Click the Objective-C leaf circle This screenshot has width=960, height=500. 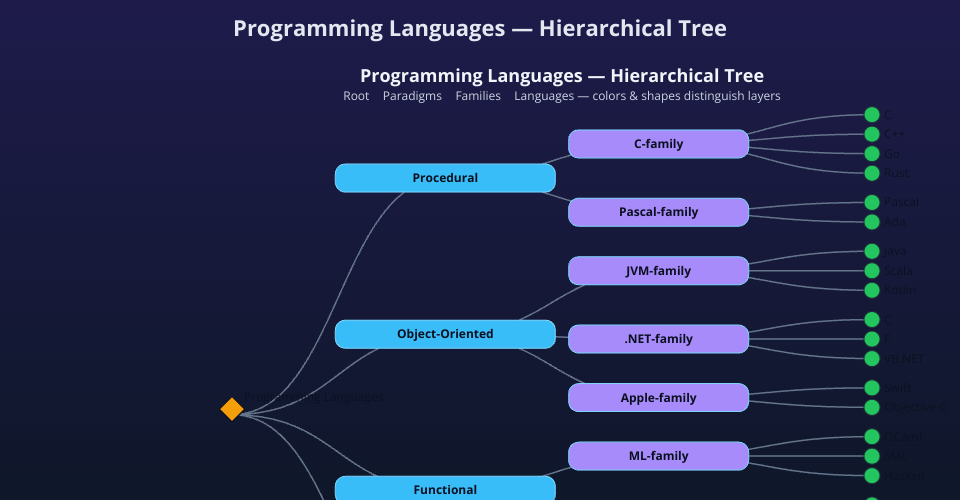[x=872, y=407]
